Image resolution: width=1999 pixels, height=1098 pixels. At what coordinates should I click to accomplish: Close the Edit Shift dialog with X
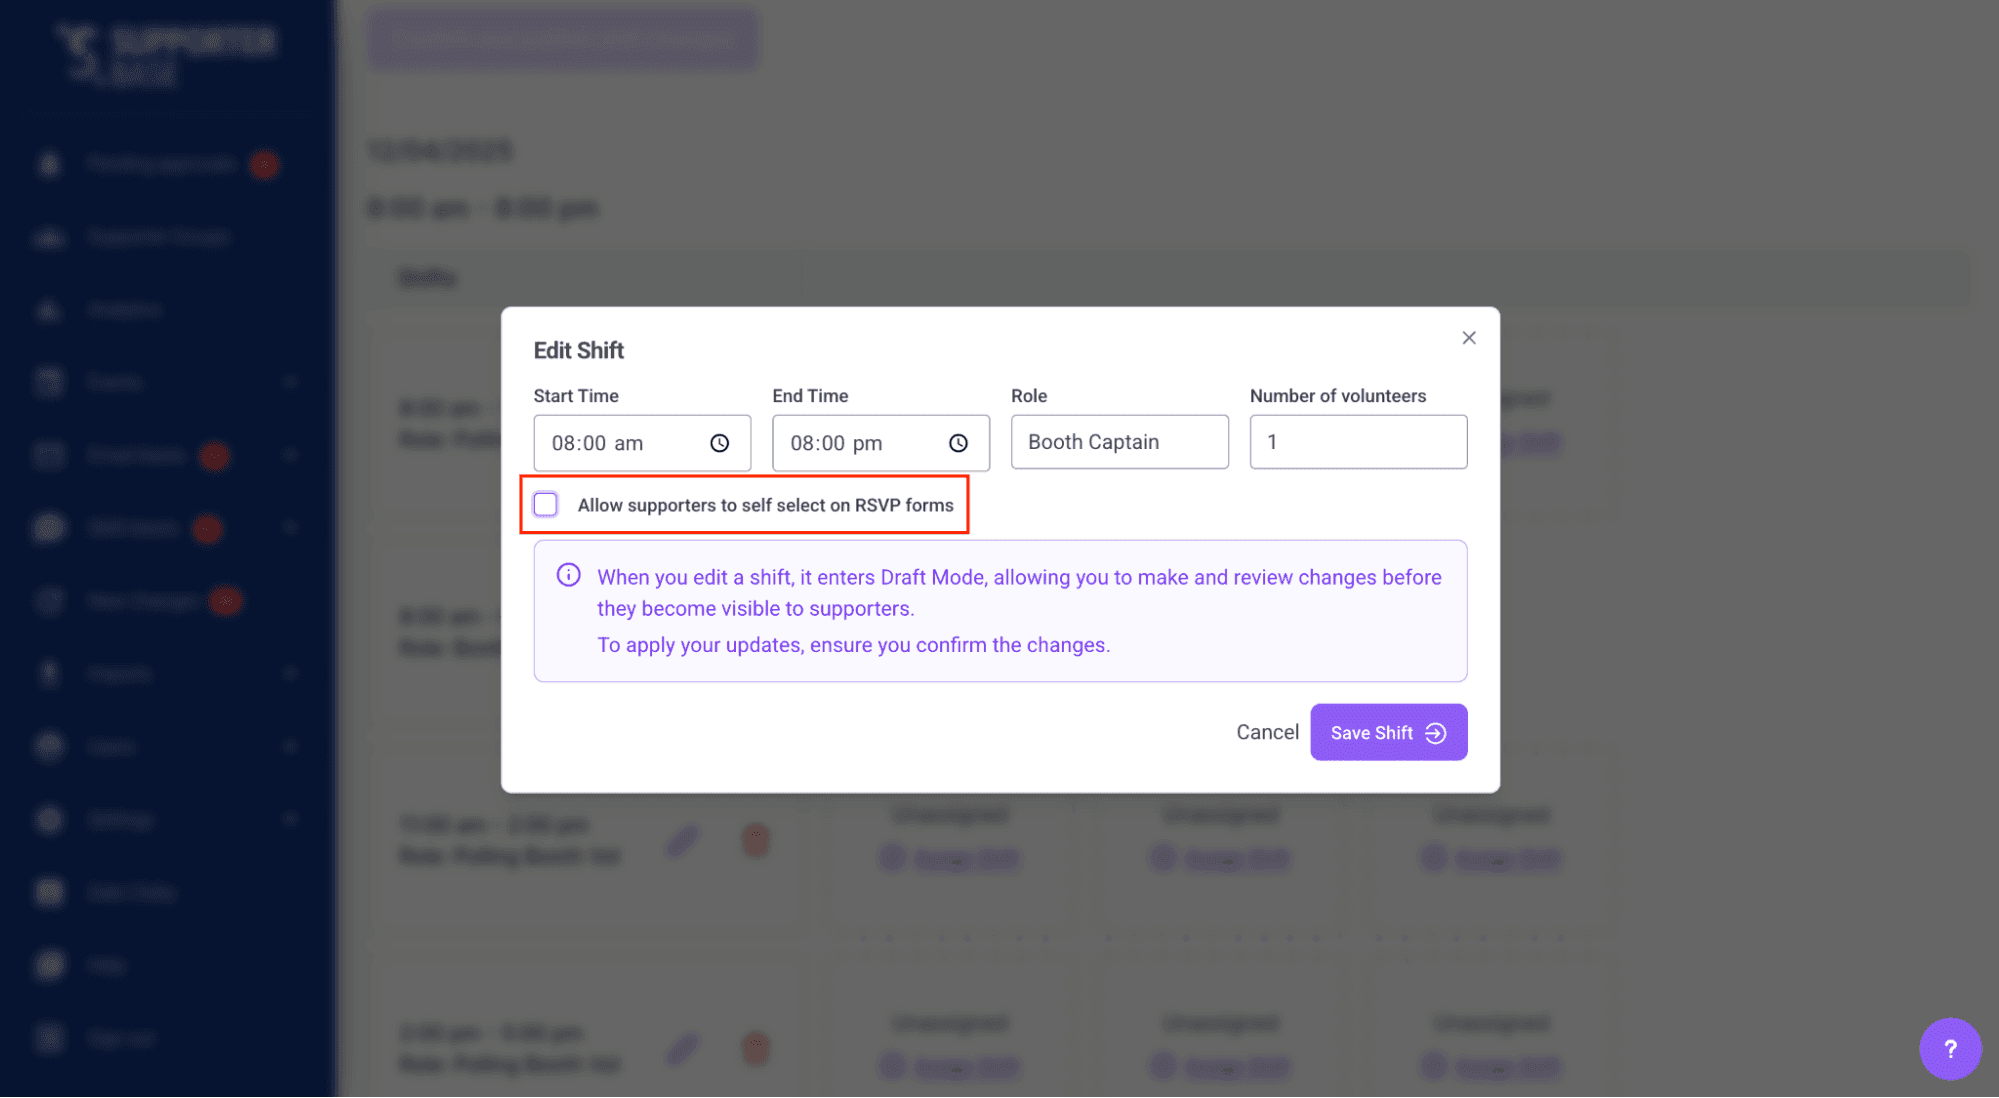click(1468, 338)
